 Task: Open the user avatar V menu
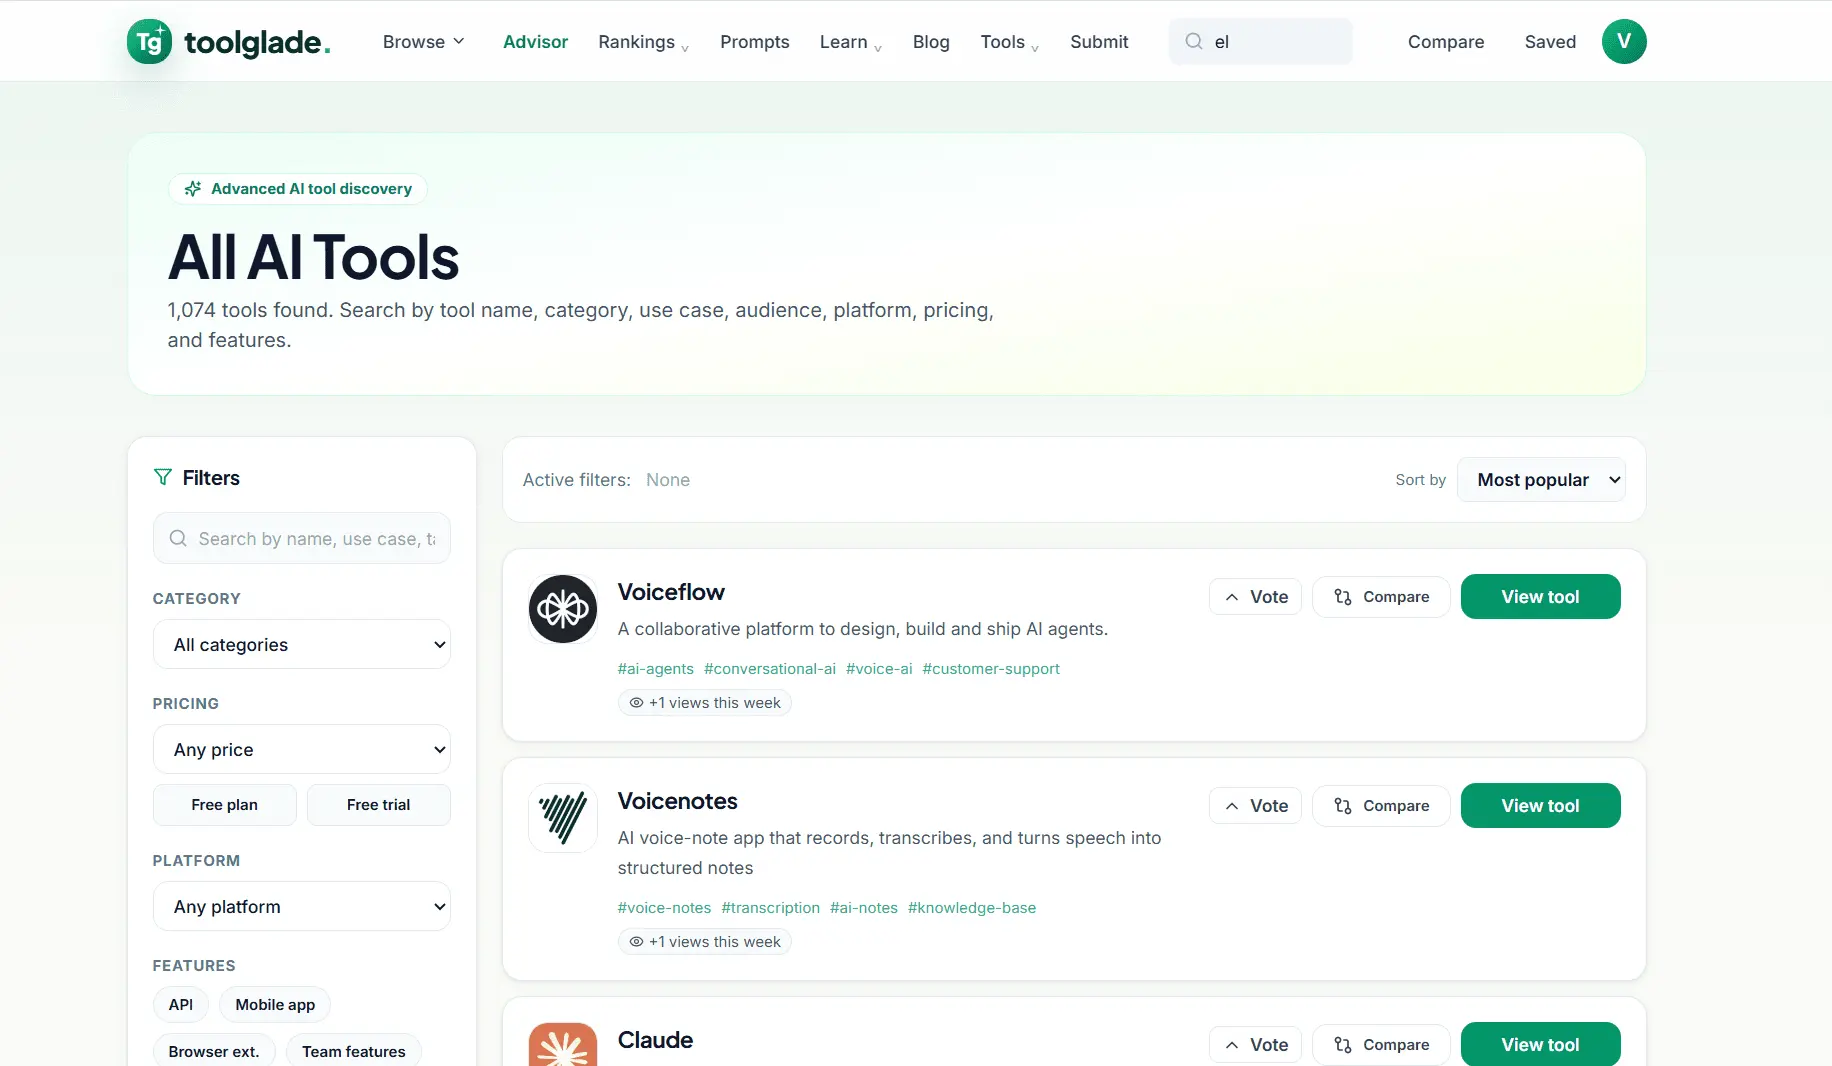point(1624,41)
